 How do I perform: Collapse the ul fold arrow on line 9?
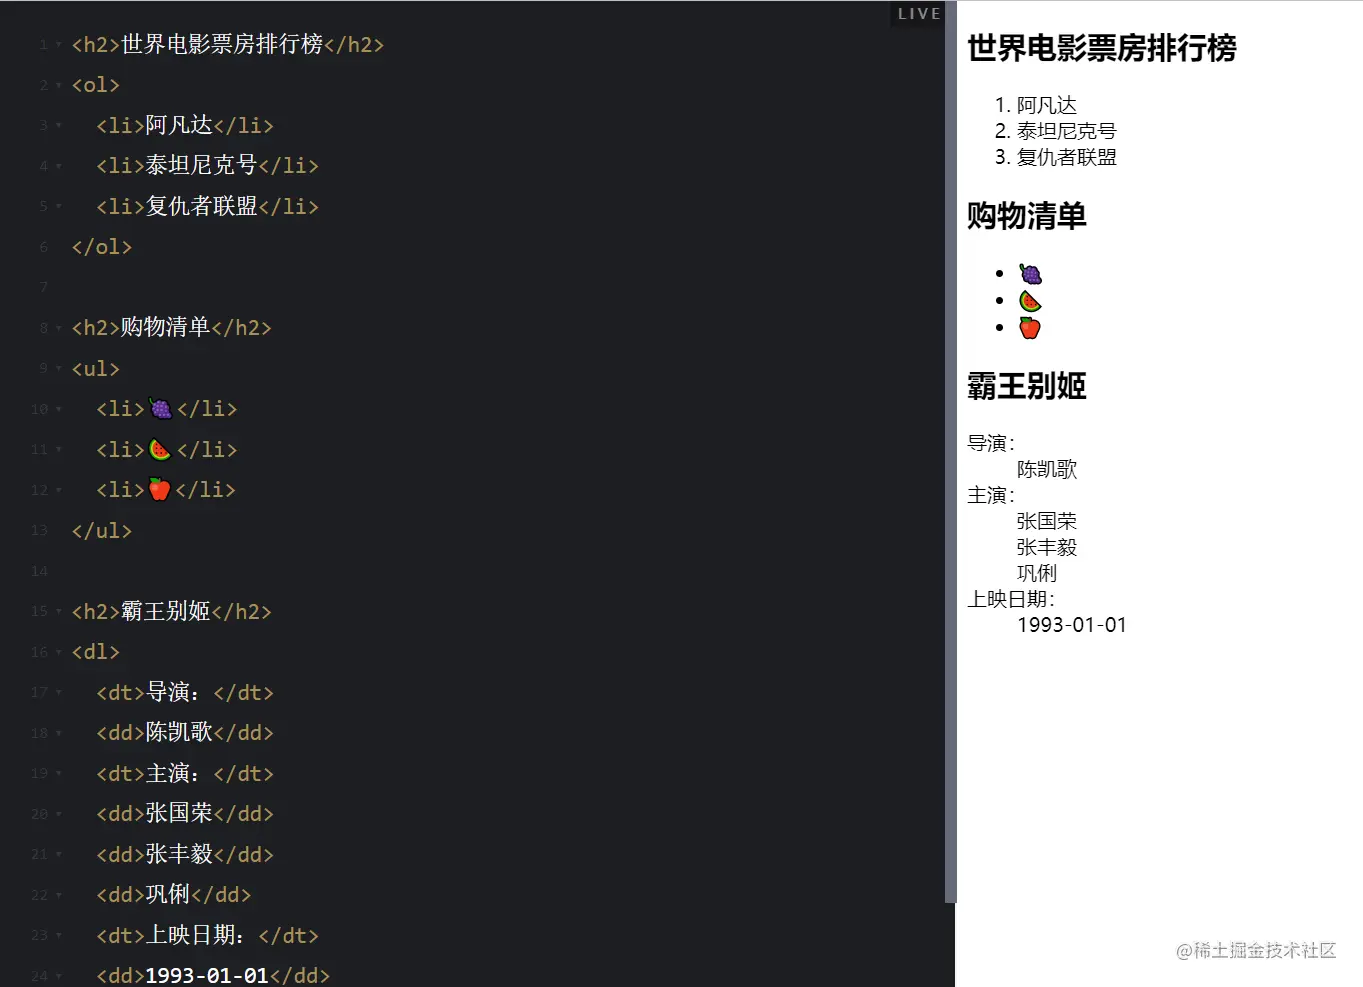click(59, 369)
